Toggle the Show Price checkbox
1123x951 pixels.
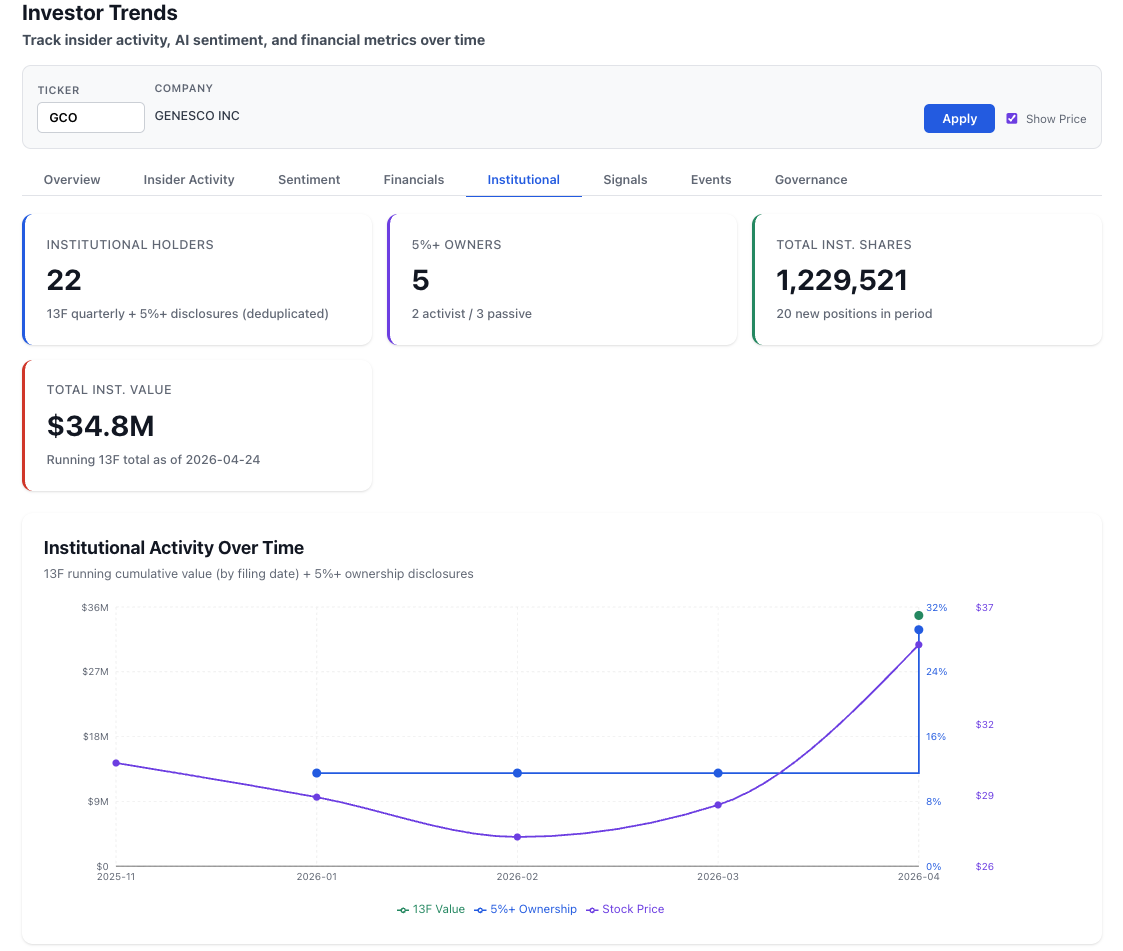click(1011, 119)
